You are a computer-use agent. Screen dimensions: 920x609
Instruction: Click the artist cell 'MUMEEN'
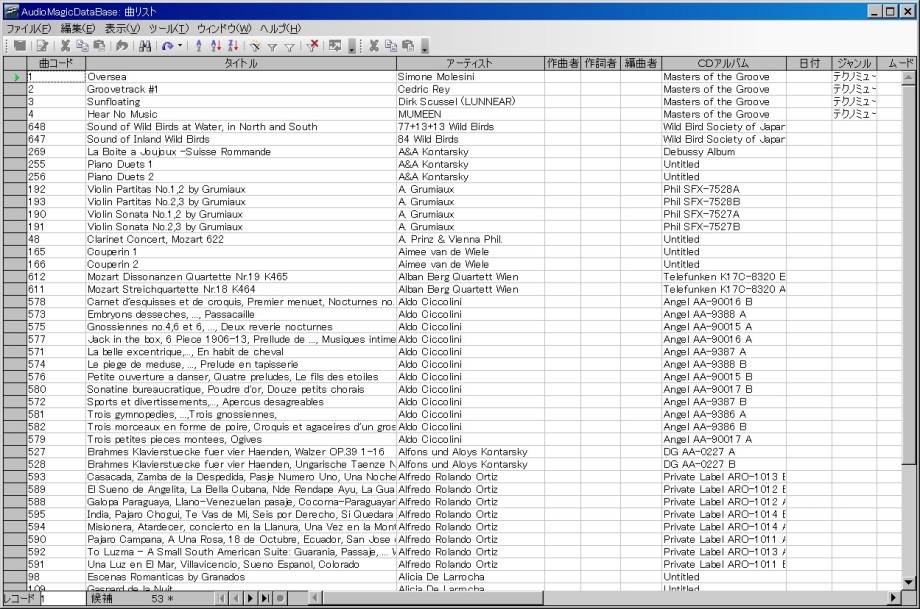[470, 114]
